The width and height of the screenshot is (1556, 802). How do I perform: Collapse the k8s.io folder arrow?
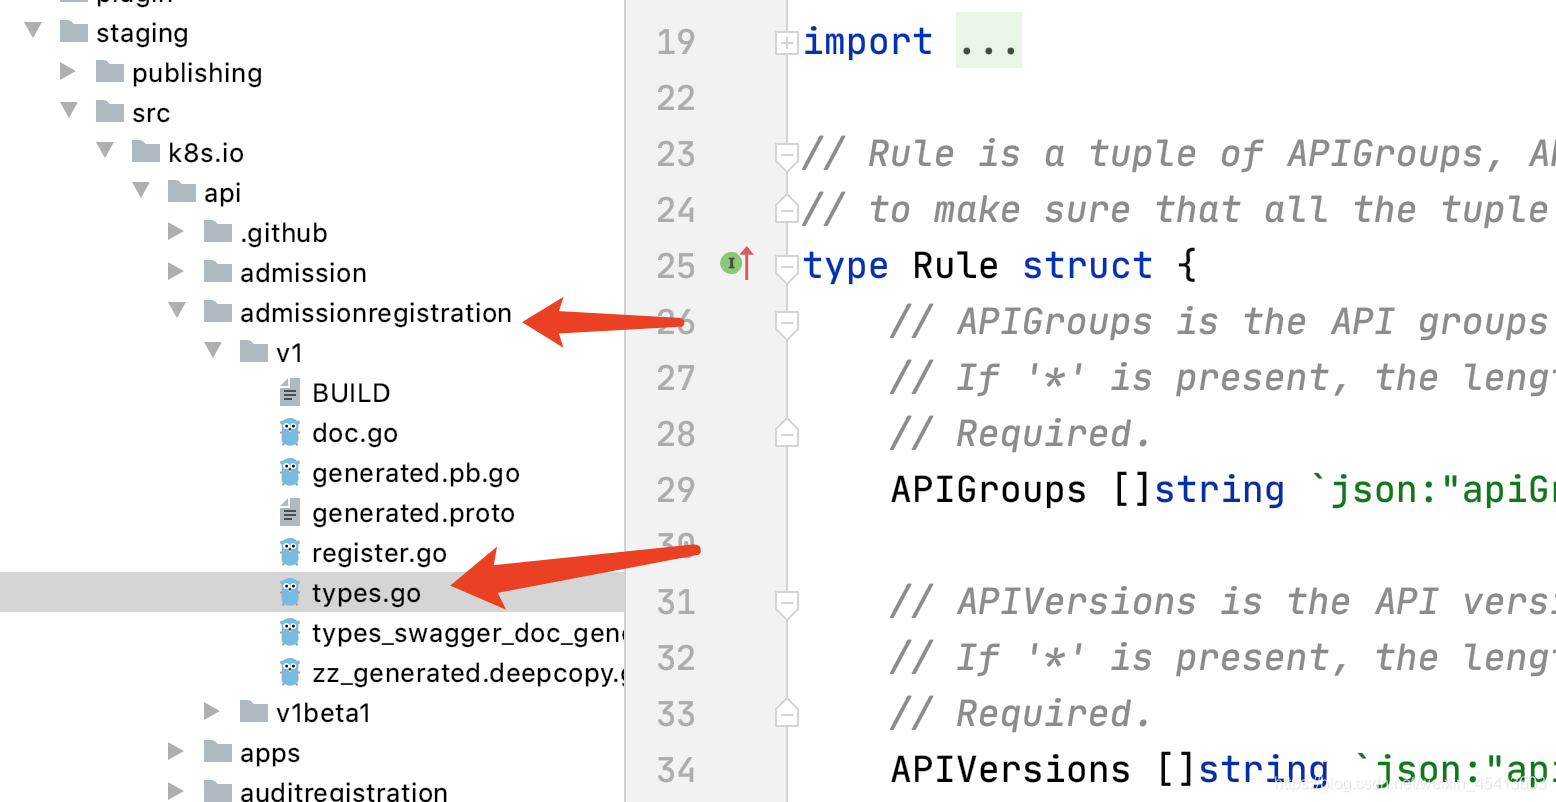pyautogui.click(x=105, y=150)
